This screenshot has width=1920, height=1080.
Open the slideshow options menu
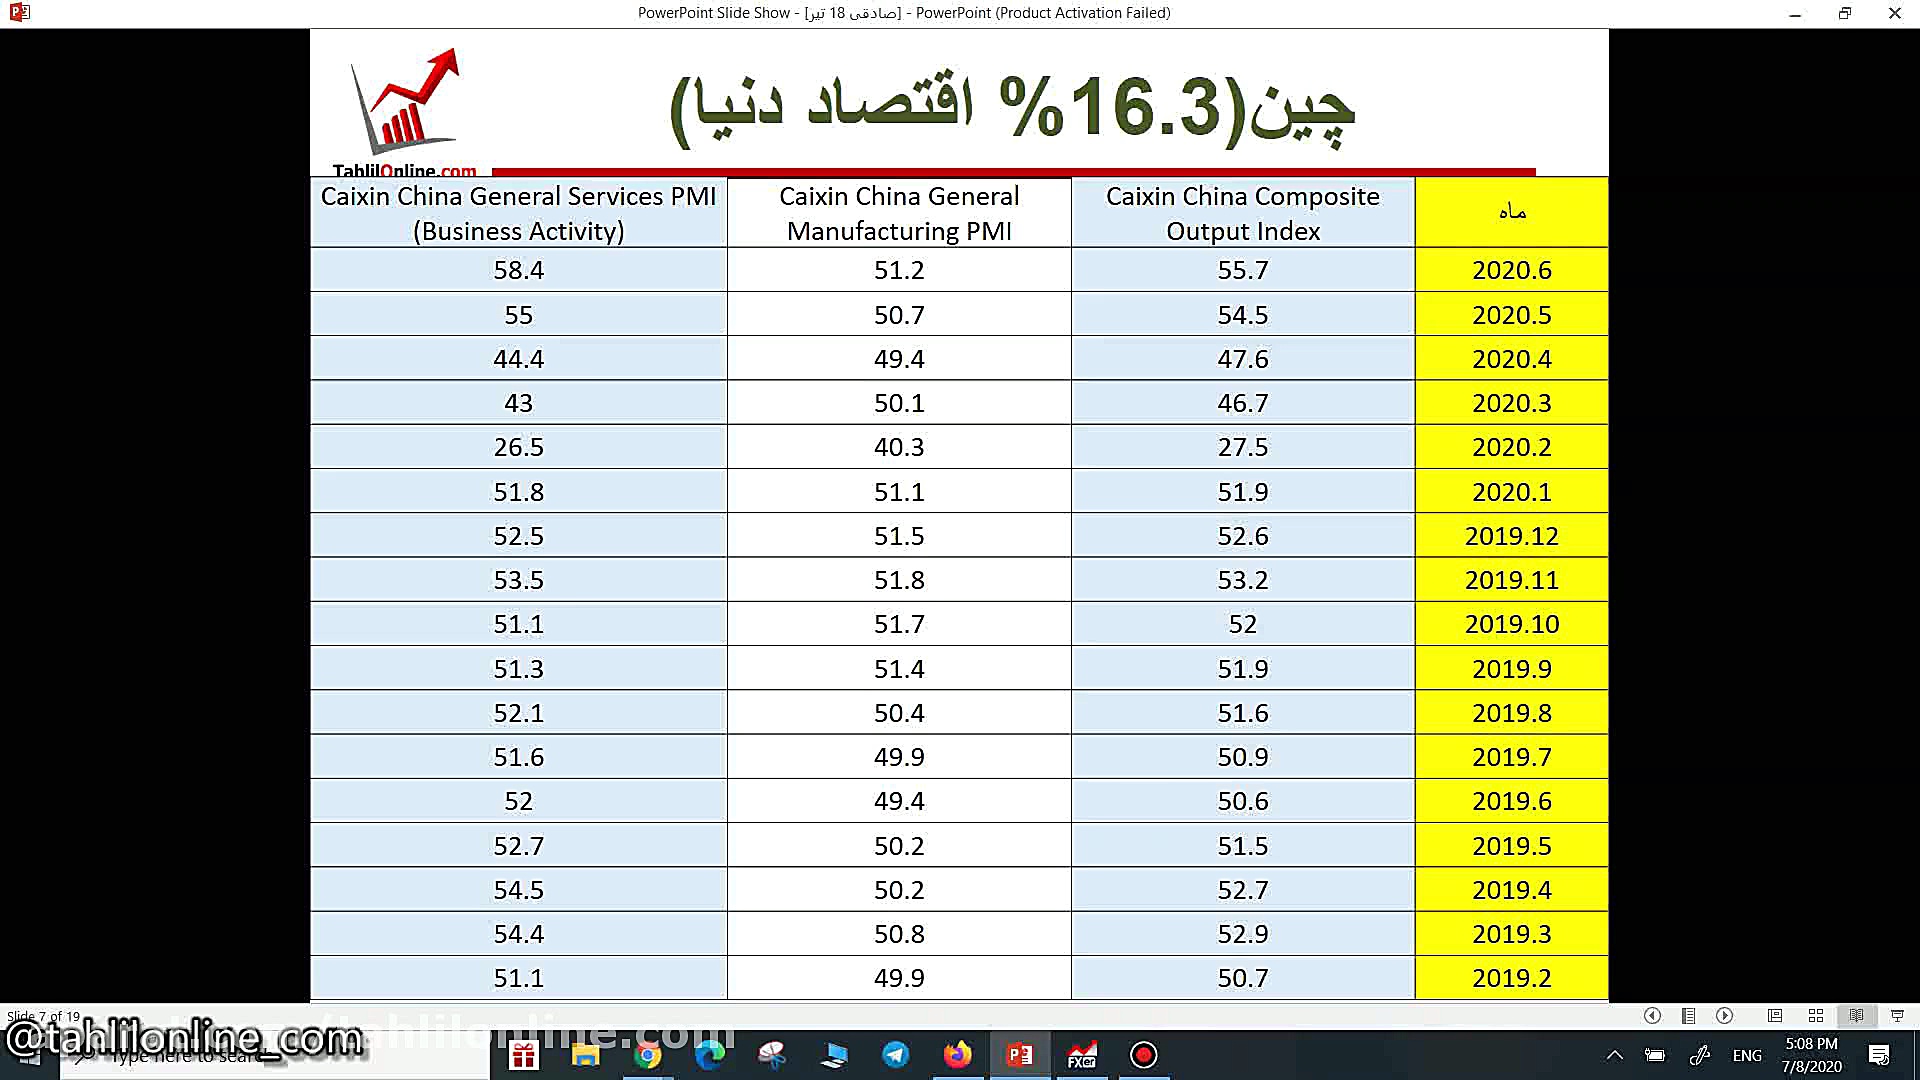pos(1689,1016)
